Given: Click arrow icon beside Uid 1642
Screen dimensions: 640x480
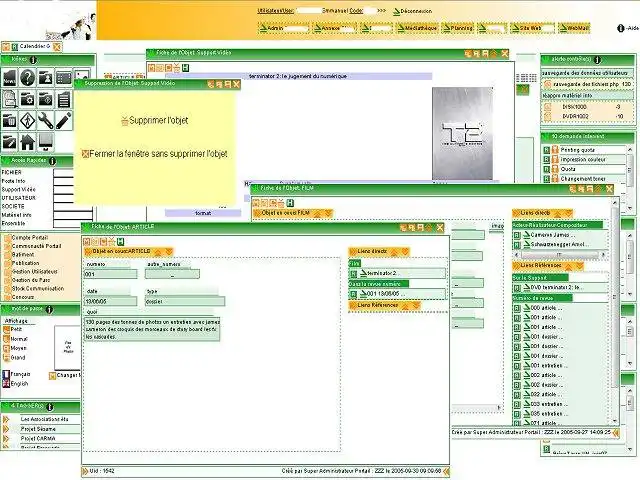Looking at the screenshot, I should (85, 471).
